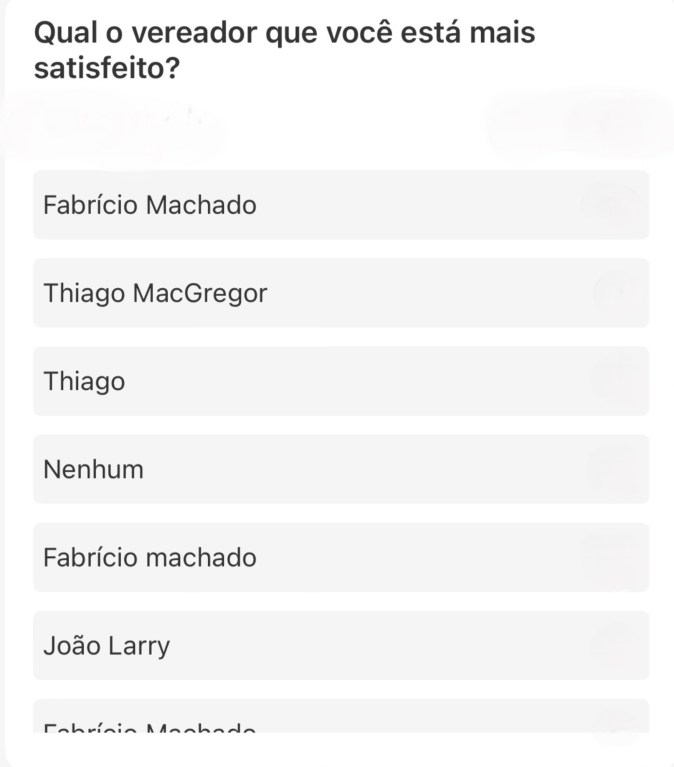Screen dimensions: 674x767
Task: Select the first Fabrício Machado option at top
Action: click(x=300, y=205)
